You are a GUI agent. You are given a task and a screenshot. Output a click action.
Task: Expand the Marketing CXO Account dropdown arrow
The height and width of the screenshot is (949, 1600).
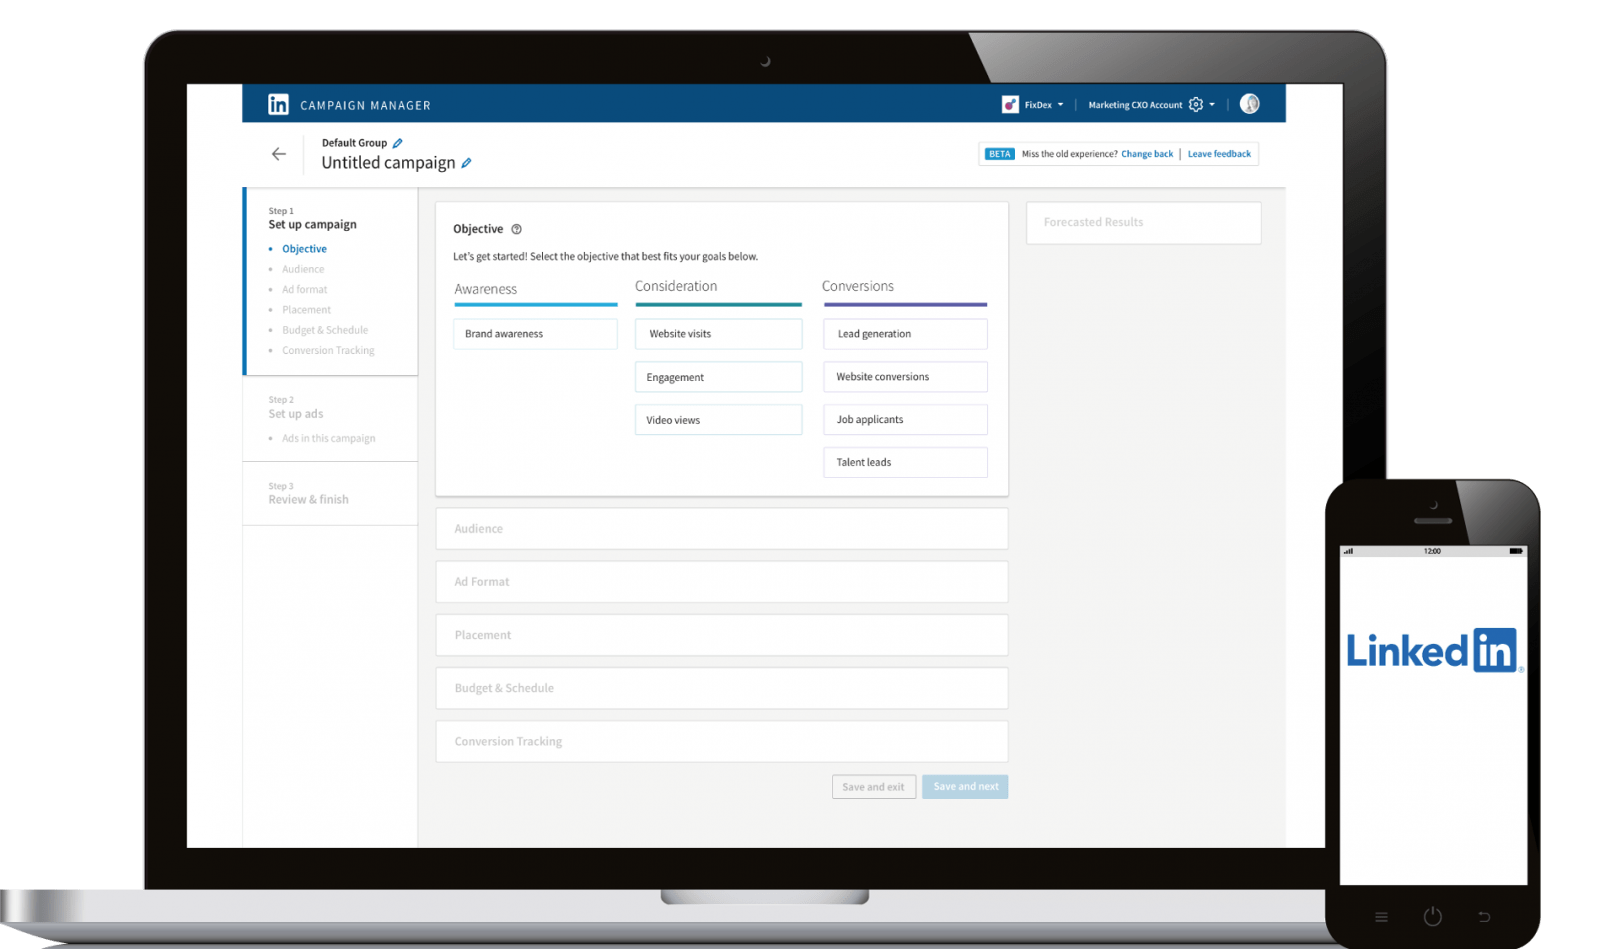coord(1212,105)
